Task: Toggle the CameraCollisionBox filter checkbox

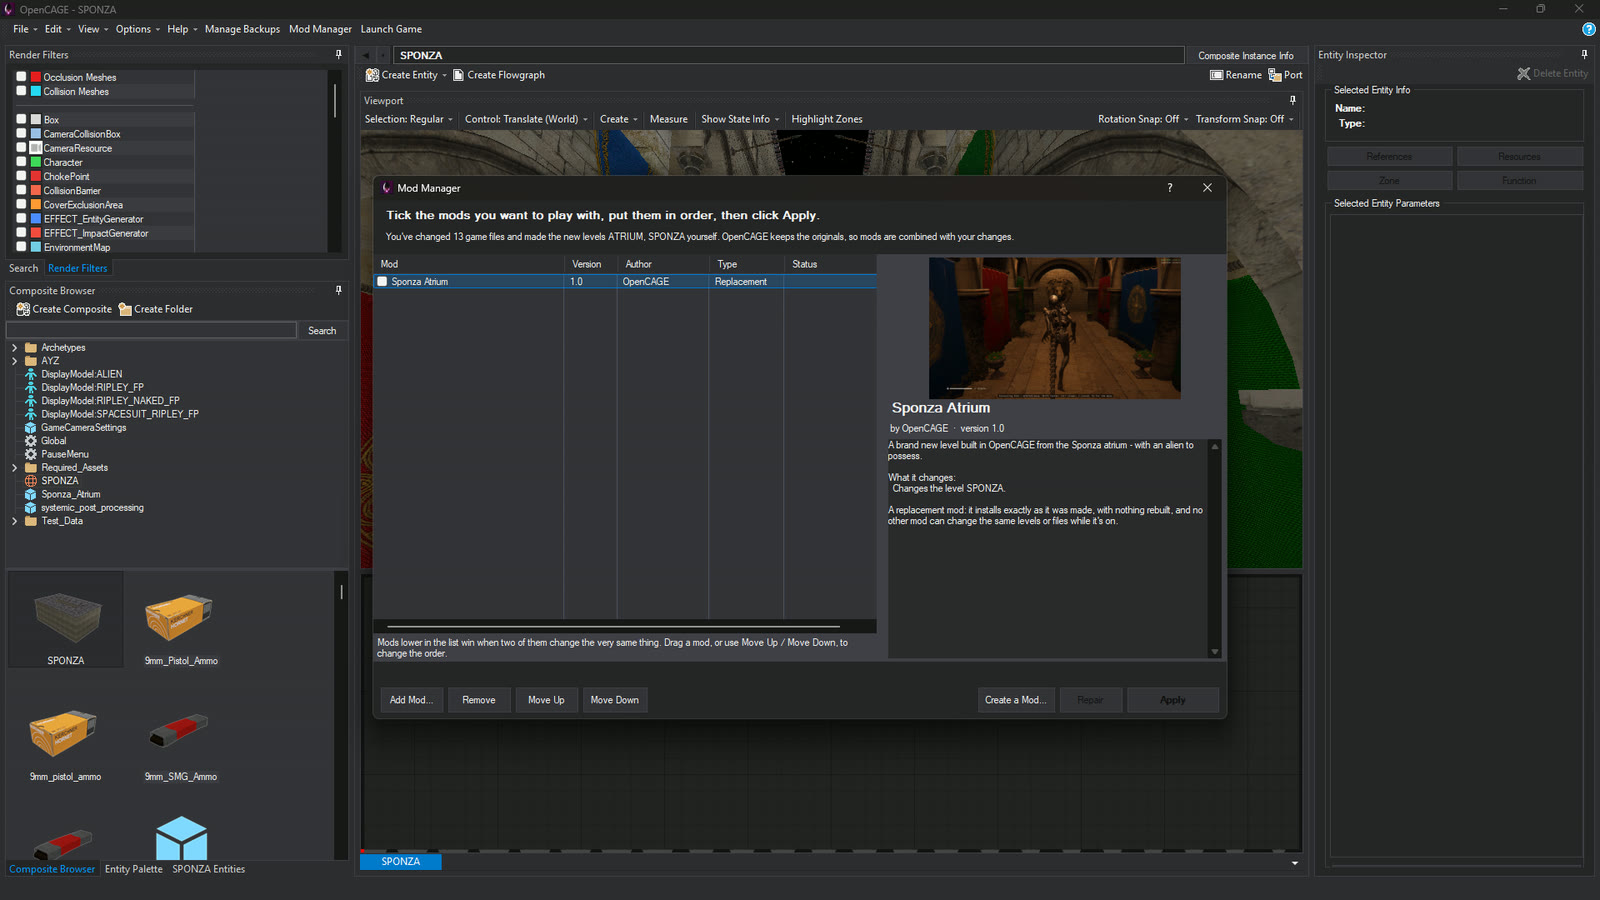Action: (21, 133)
